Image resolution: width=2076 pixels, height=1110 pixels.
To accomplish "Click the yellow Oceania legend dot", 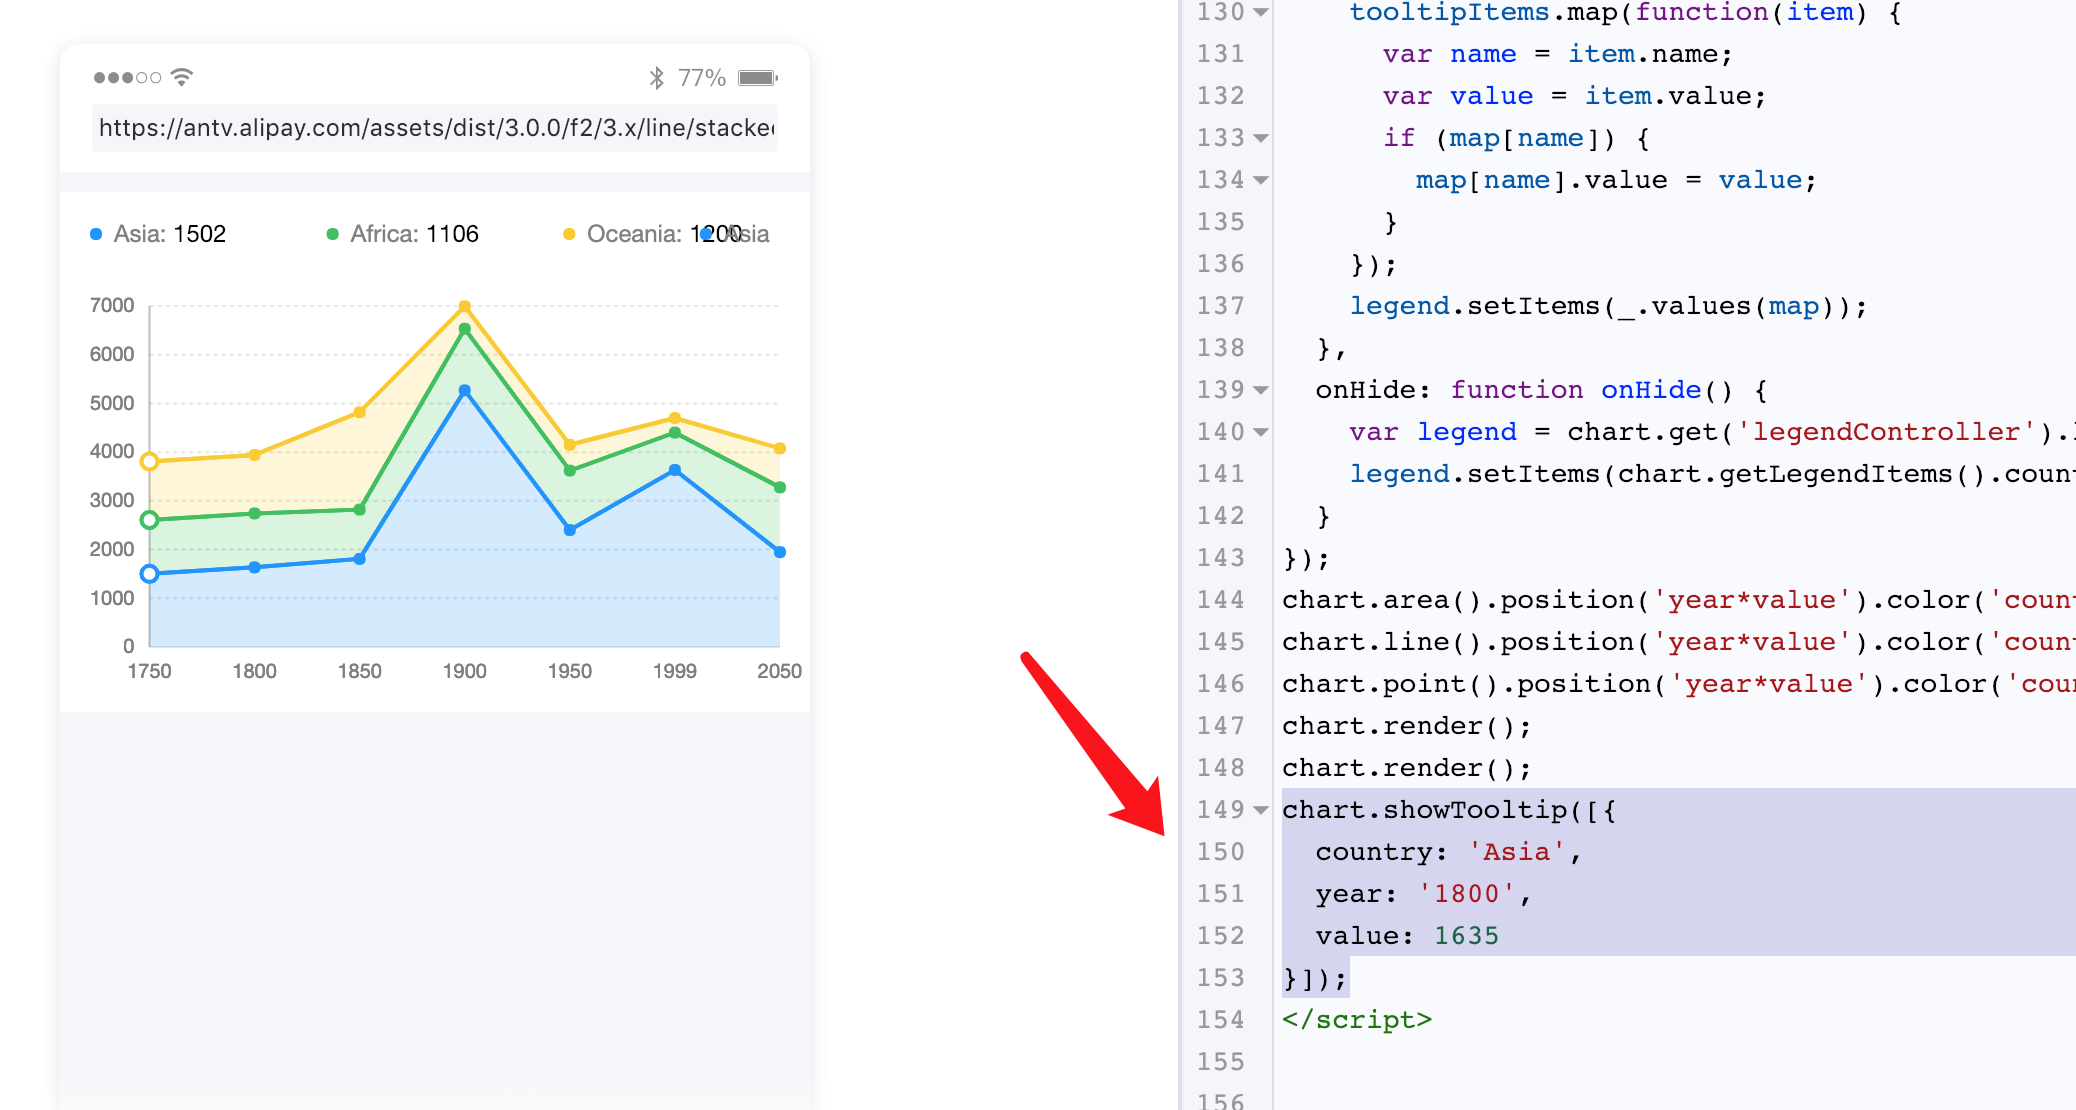I will point(567,233).
